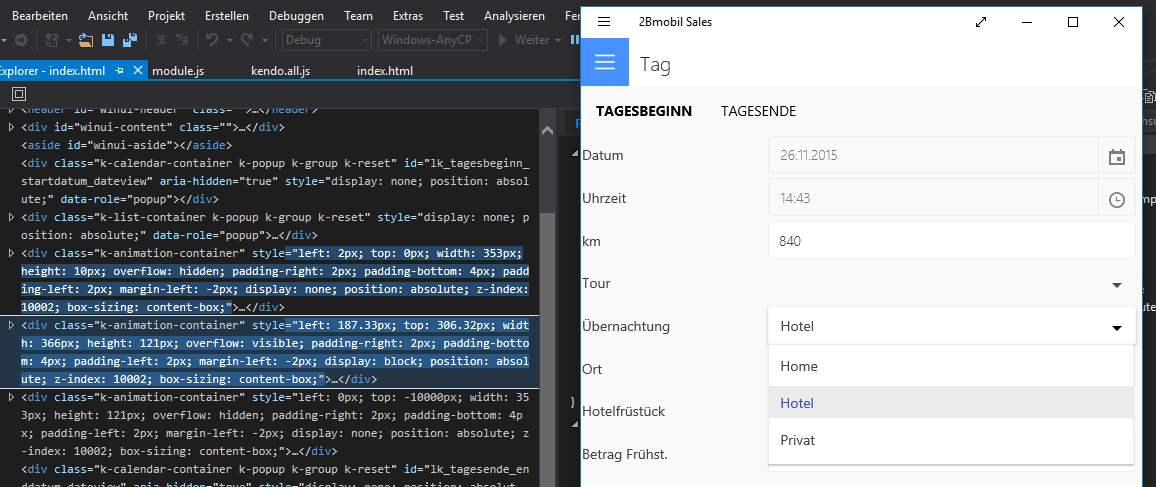Switch to the TAGESENDE tab

tap(758, 111)
